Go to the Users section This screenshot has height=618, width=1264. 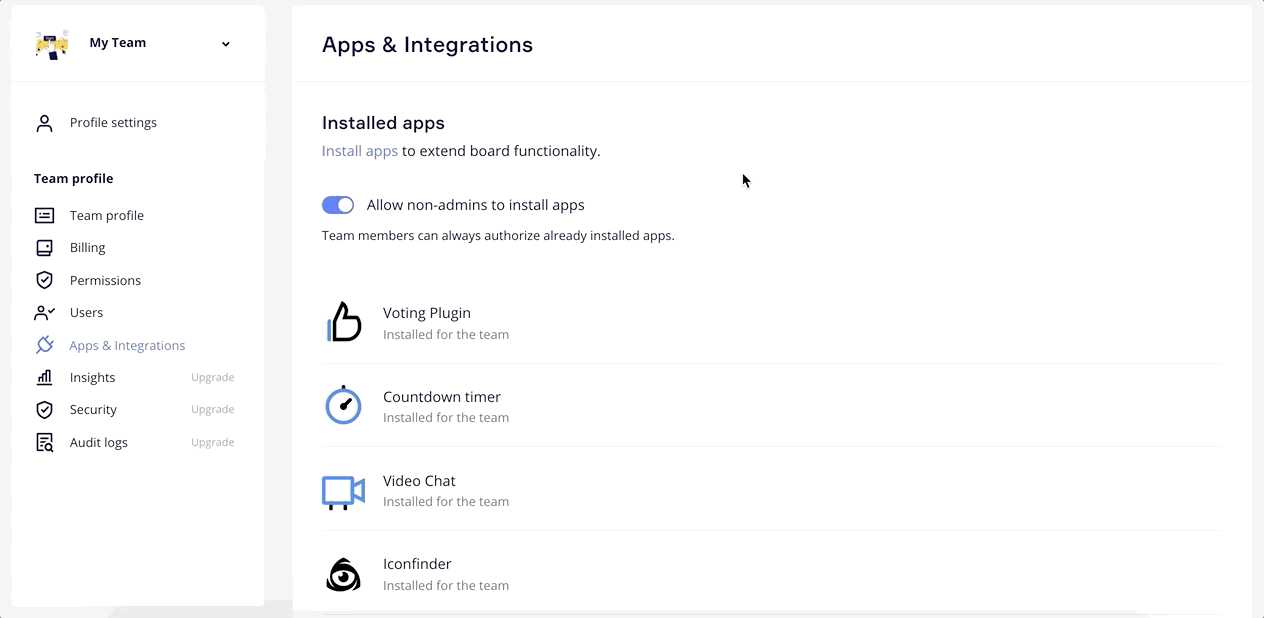click(86, 313)
